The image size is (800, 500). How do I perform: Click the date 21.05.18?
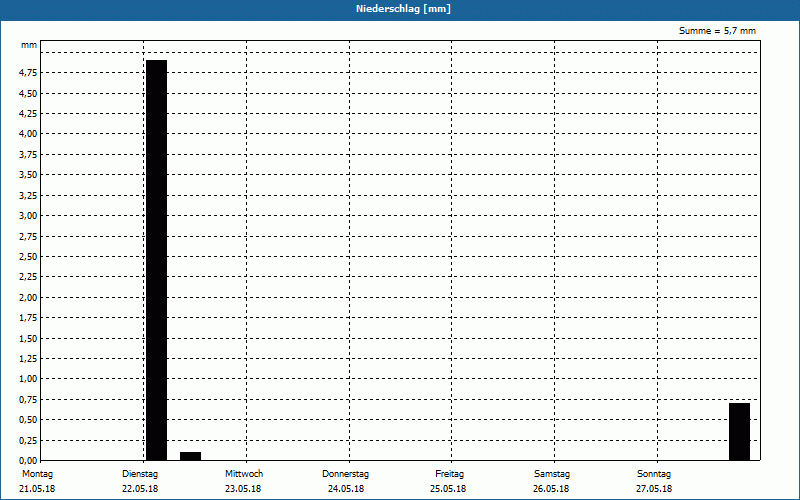point(37,489)
